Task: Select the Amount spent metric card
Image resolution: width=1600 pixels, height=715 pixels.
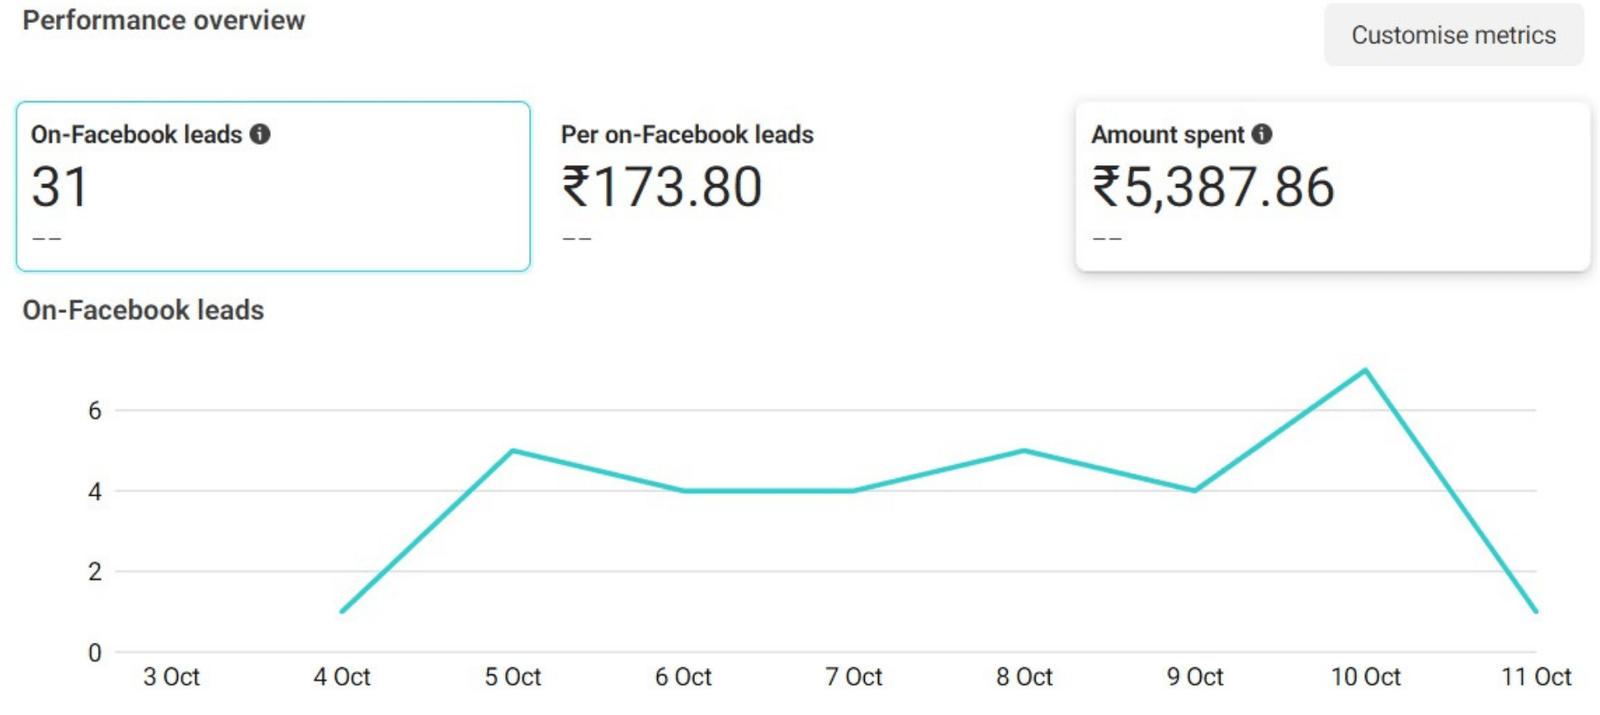Action: (1332, 186)
